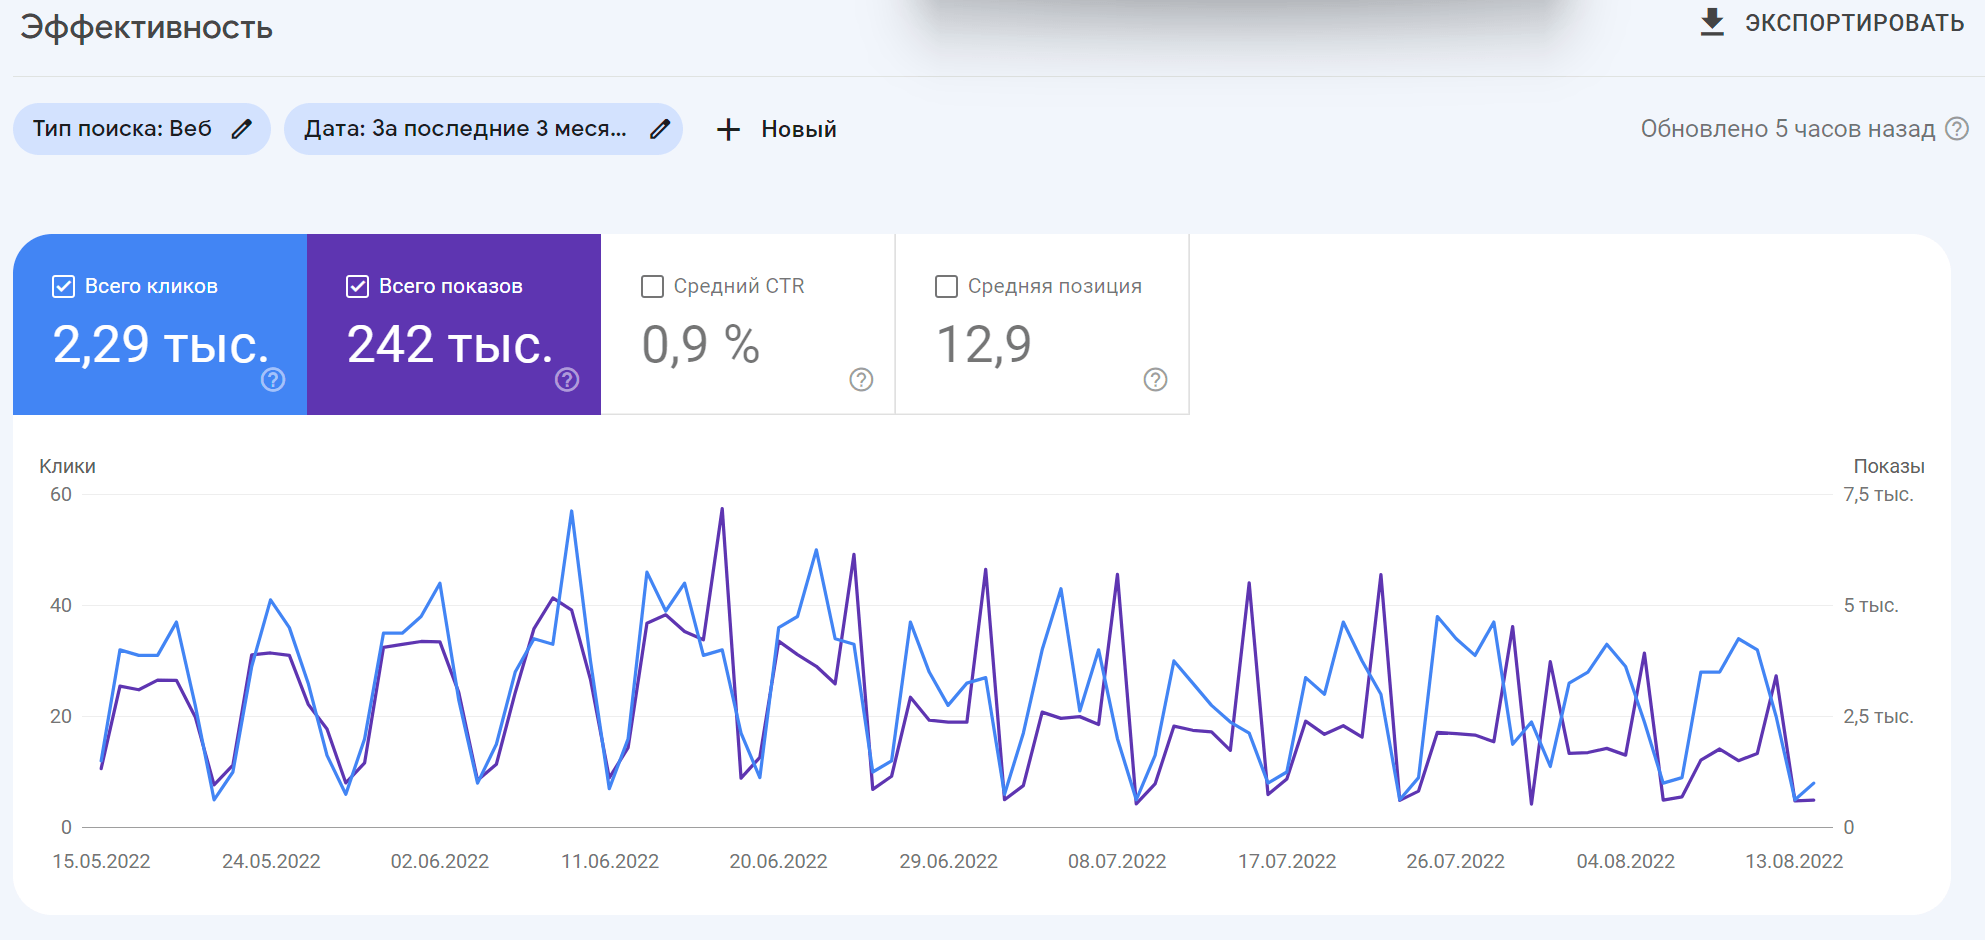Open help icon in total clicks card

click(x=273, y=380)
